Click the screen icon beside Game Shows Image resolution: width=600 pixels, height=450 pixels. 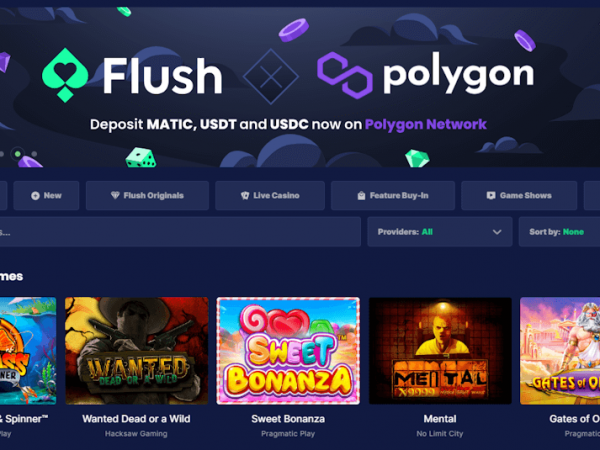(491, 196)
